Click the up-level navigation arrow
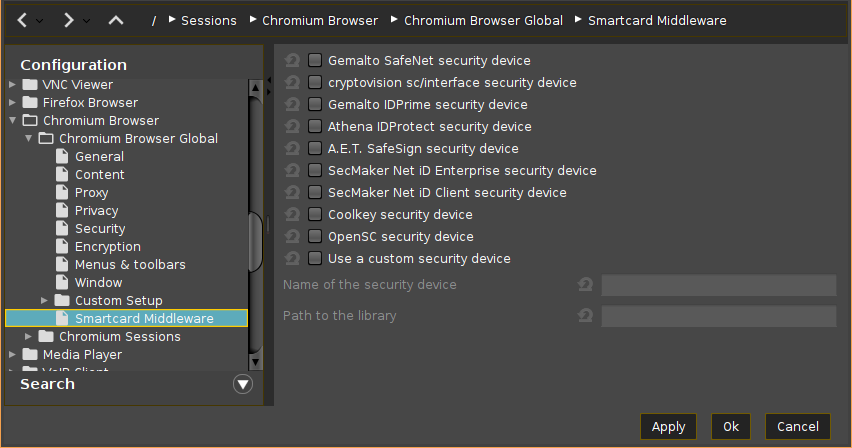This screenshot has height=448, width=852. coord(116,20)
